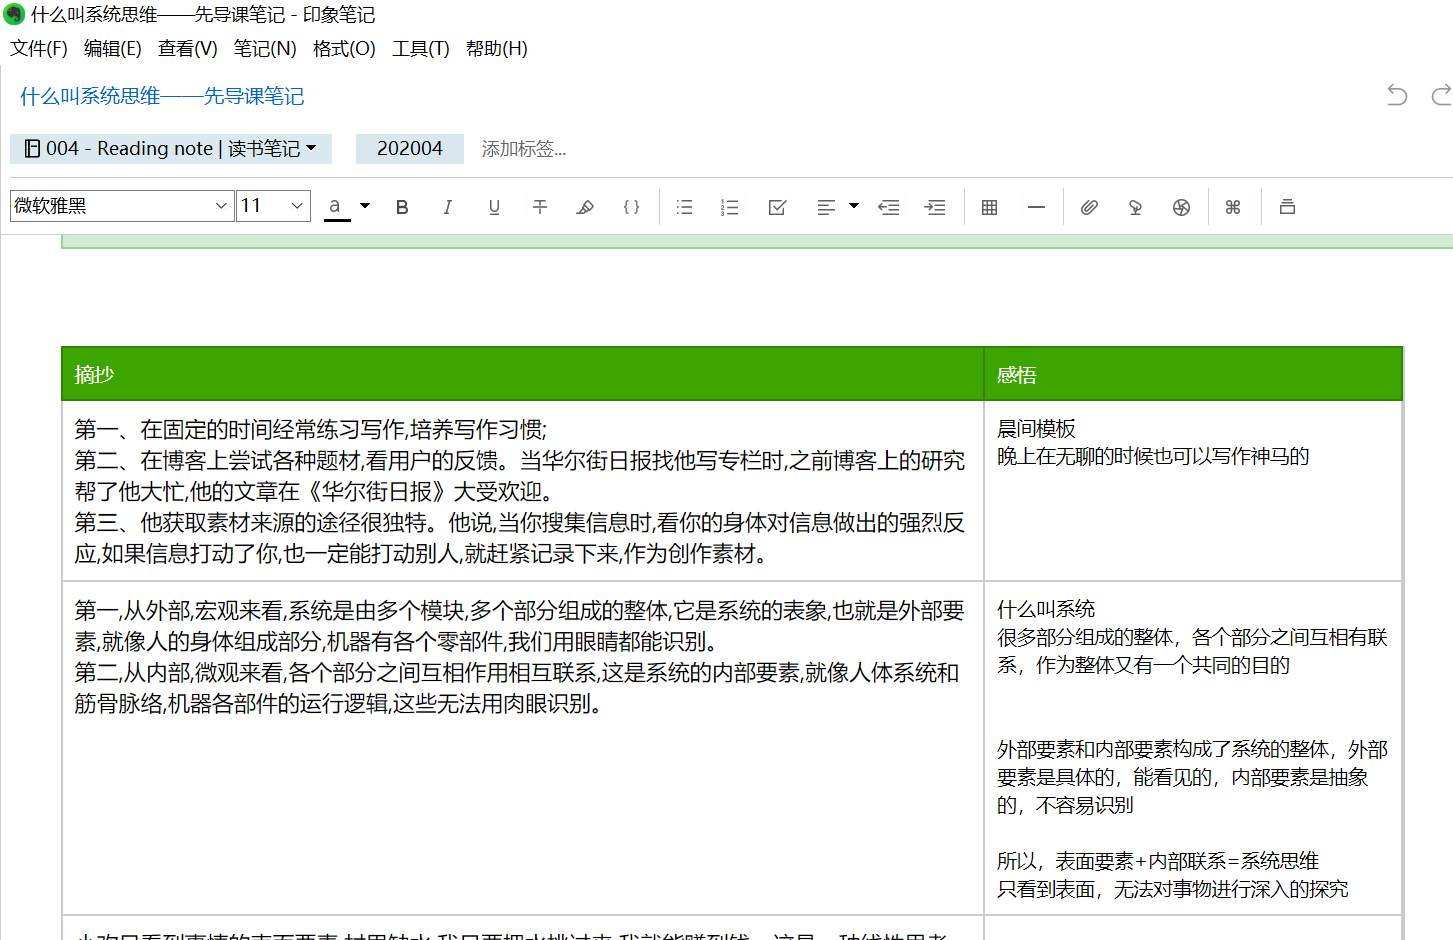Expand the notebook selector '004 - Reading note'
This screenshot has width=1453, height=940.
click(171, 149)
